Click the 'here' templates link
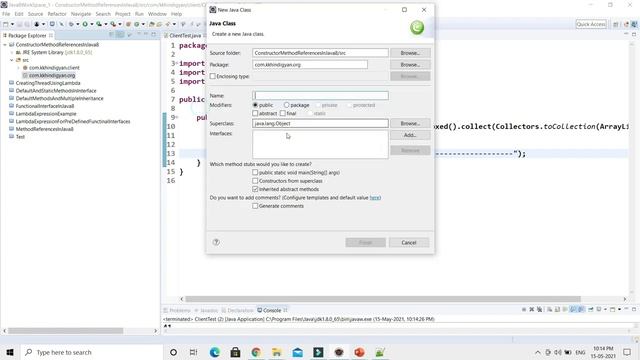 coord(375,198)
